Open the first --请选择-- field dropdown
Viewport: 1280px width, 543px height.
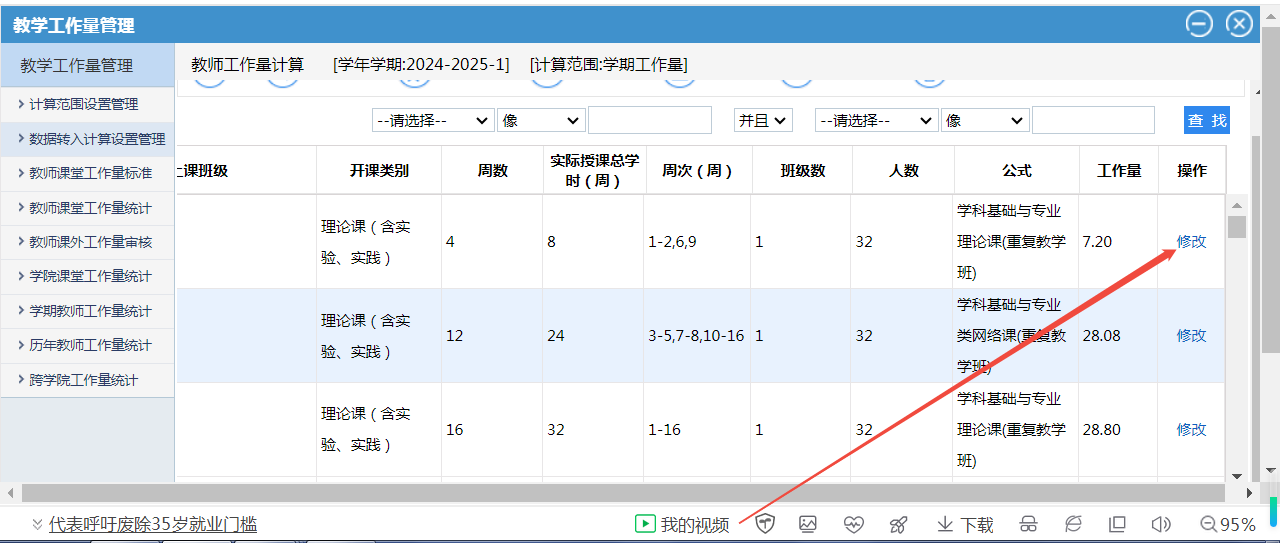click(x=433, y=120)
